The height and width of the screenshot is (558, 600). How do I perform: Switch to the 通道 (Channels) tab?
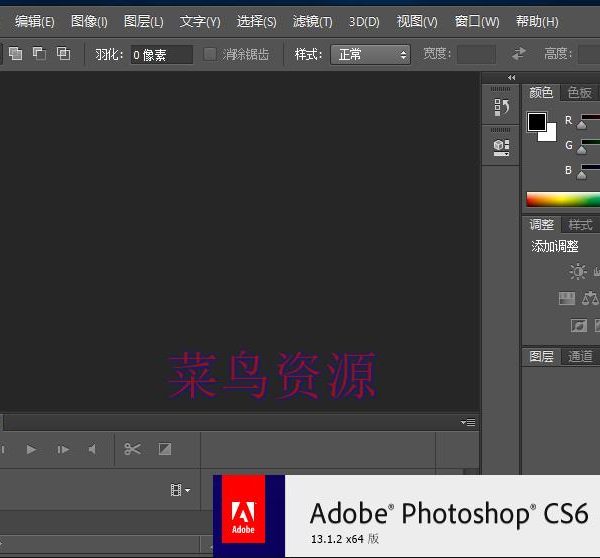point(580,356)
